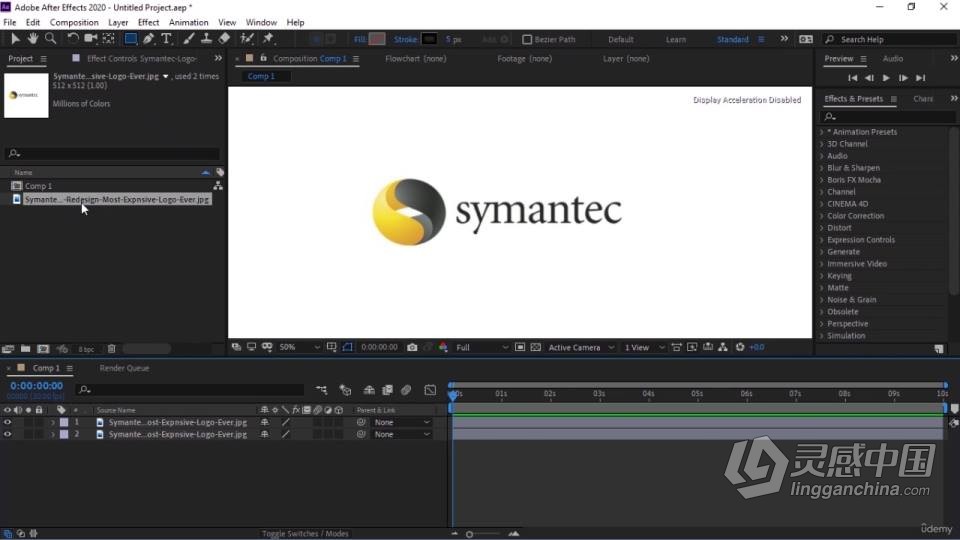This screenshot has height=540, width=960.
Task: Switch to Effect Controls tab
Action: click(x=142, y=59)
